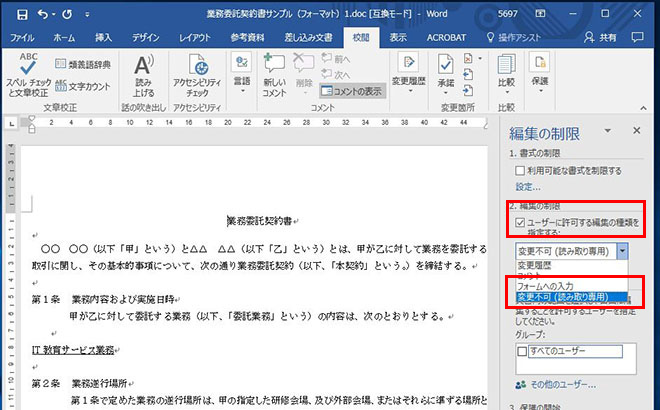
Task: Toggle the コメントの表示 button
Action: point(350,91)
